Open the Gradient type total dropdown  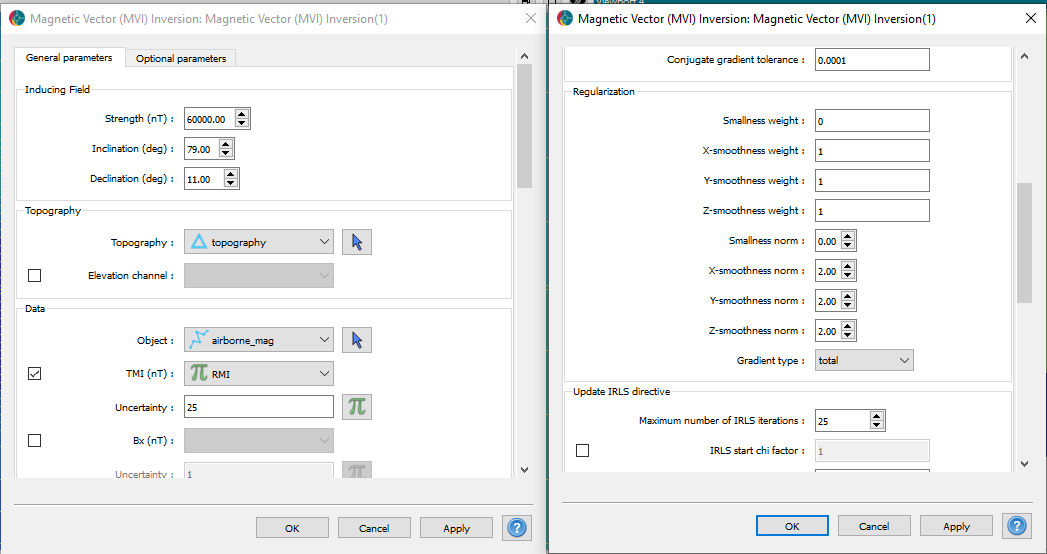[x=864, y=360]
